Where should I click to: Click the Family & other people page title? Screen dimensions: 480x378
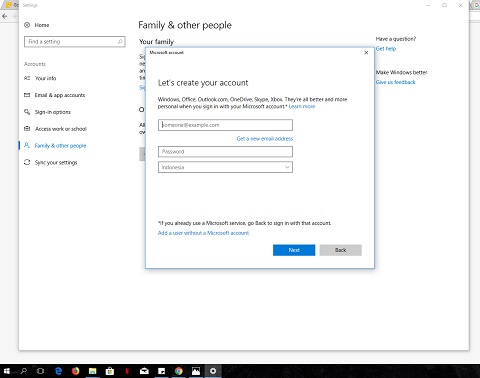[185, 25]
